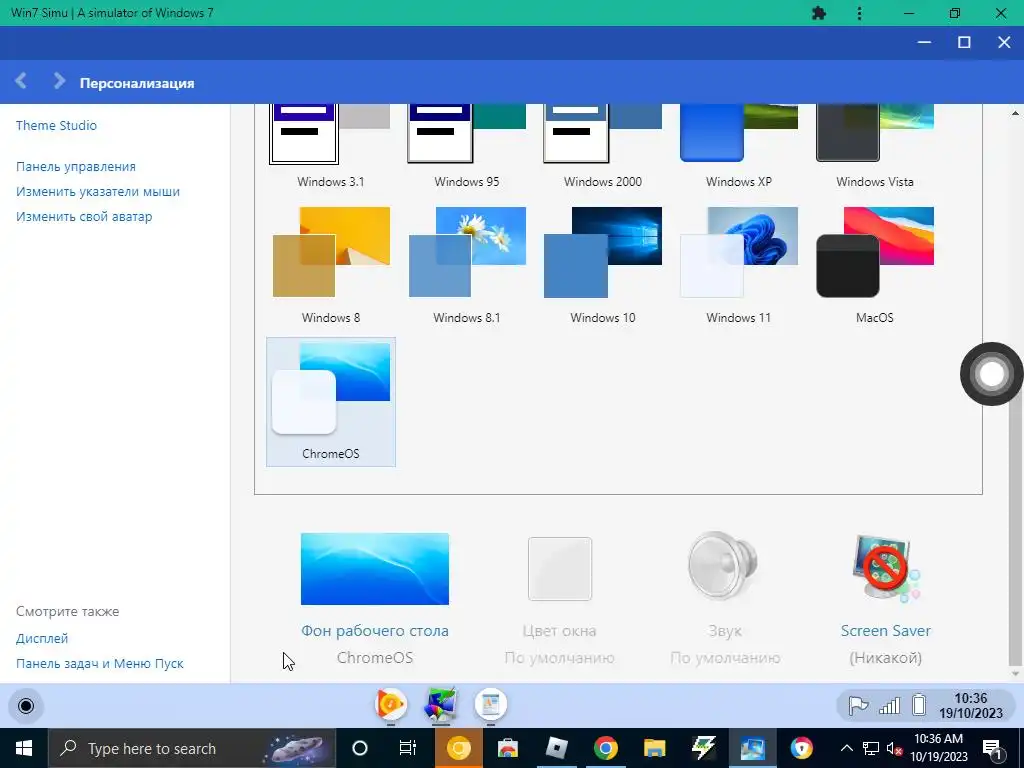Show hidden tray icons chevron
Image resolution: width=1024 pixels, height=768 pixels.
(846, 748)
